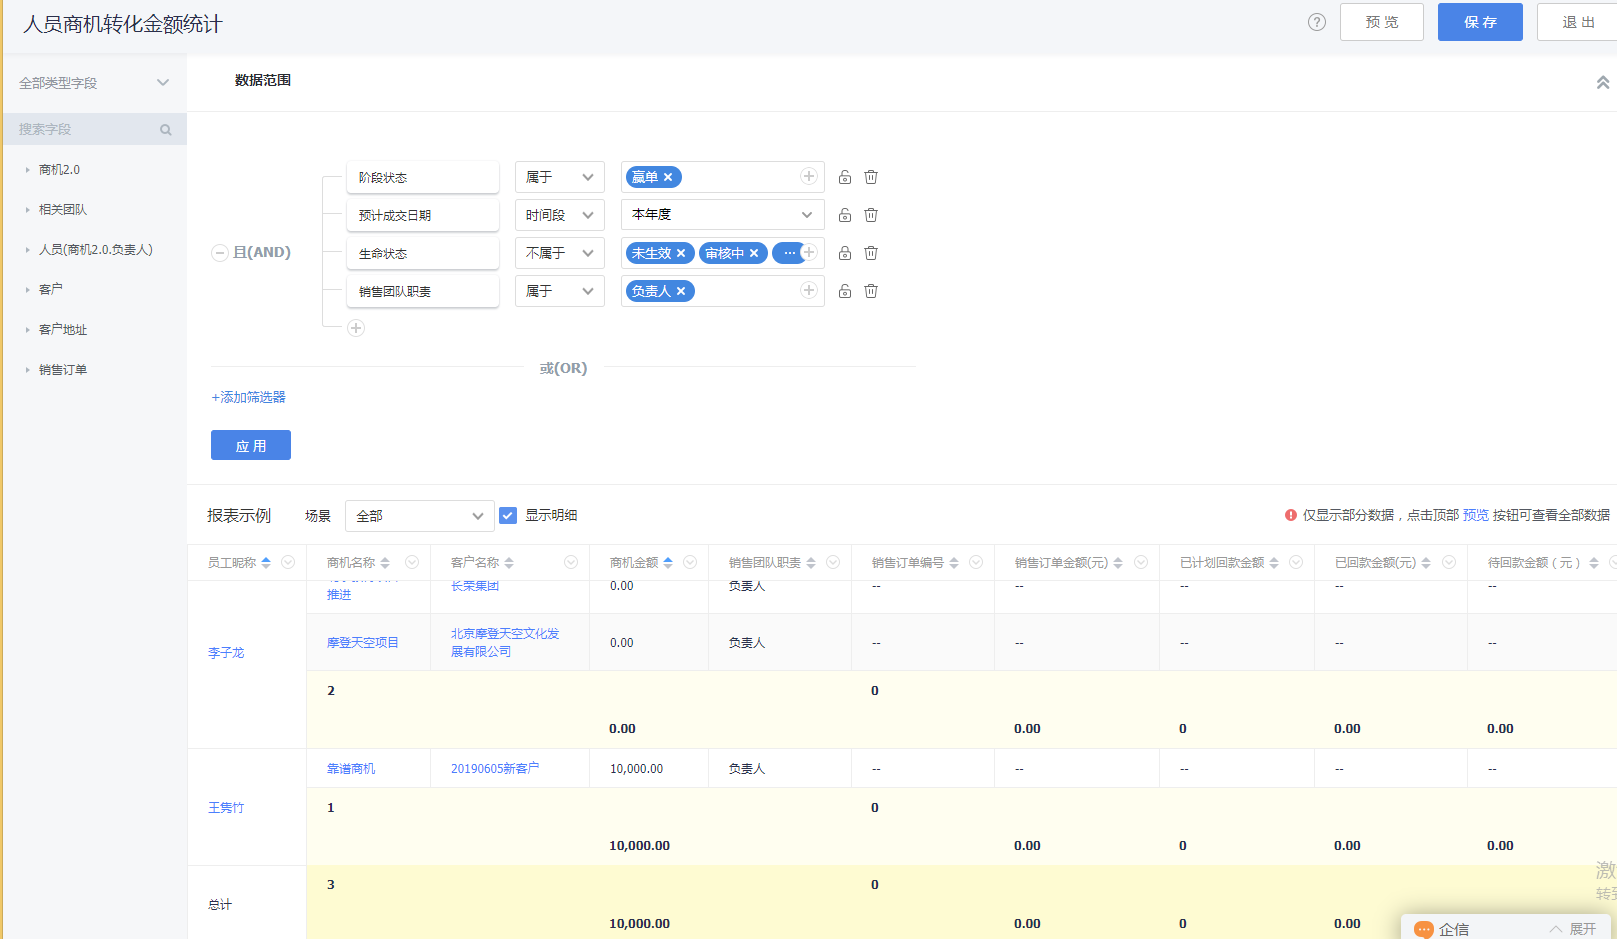This screenshot has width=1617, height=939.
Task: Open operator dropdown for 销售团队职责 row
Action: coord(560,291)
